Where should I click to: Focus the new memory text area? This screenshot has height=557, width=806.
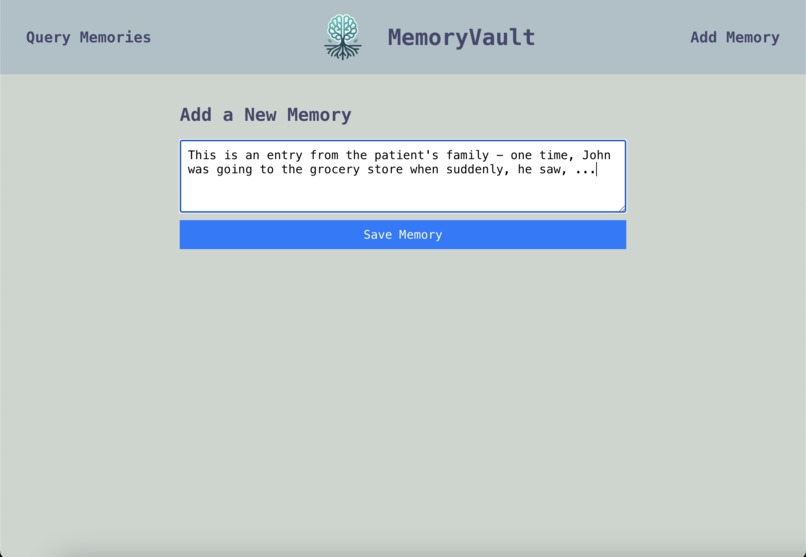(x=403, y=176)
